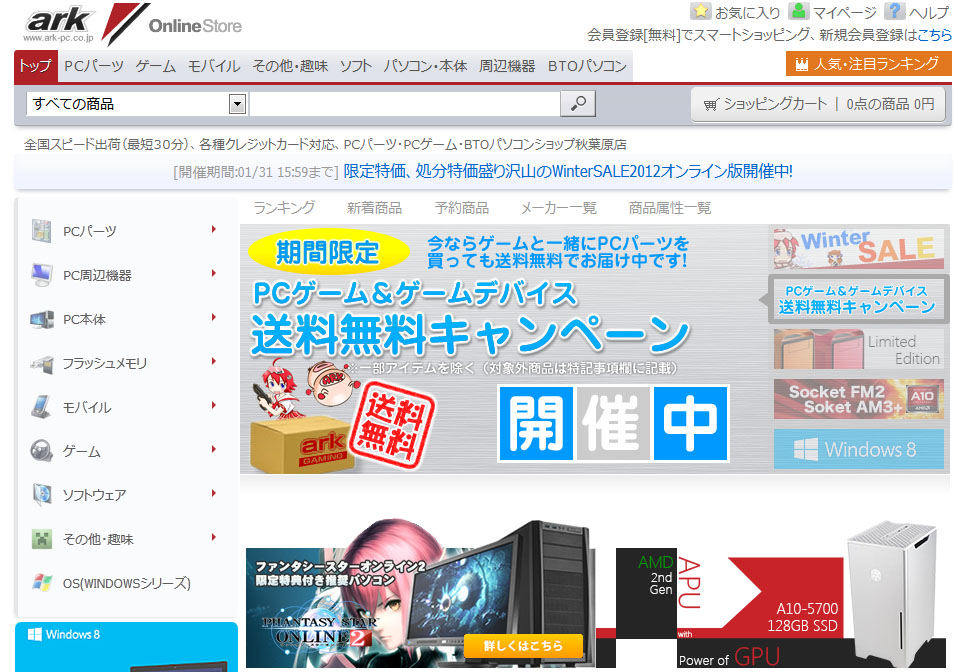Click the main 送料無料キャンペーン banner
This screenshot has width=966, height=672.
(x=503, y=349)
